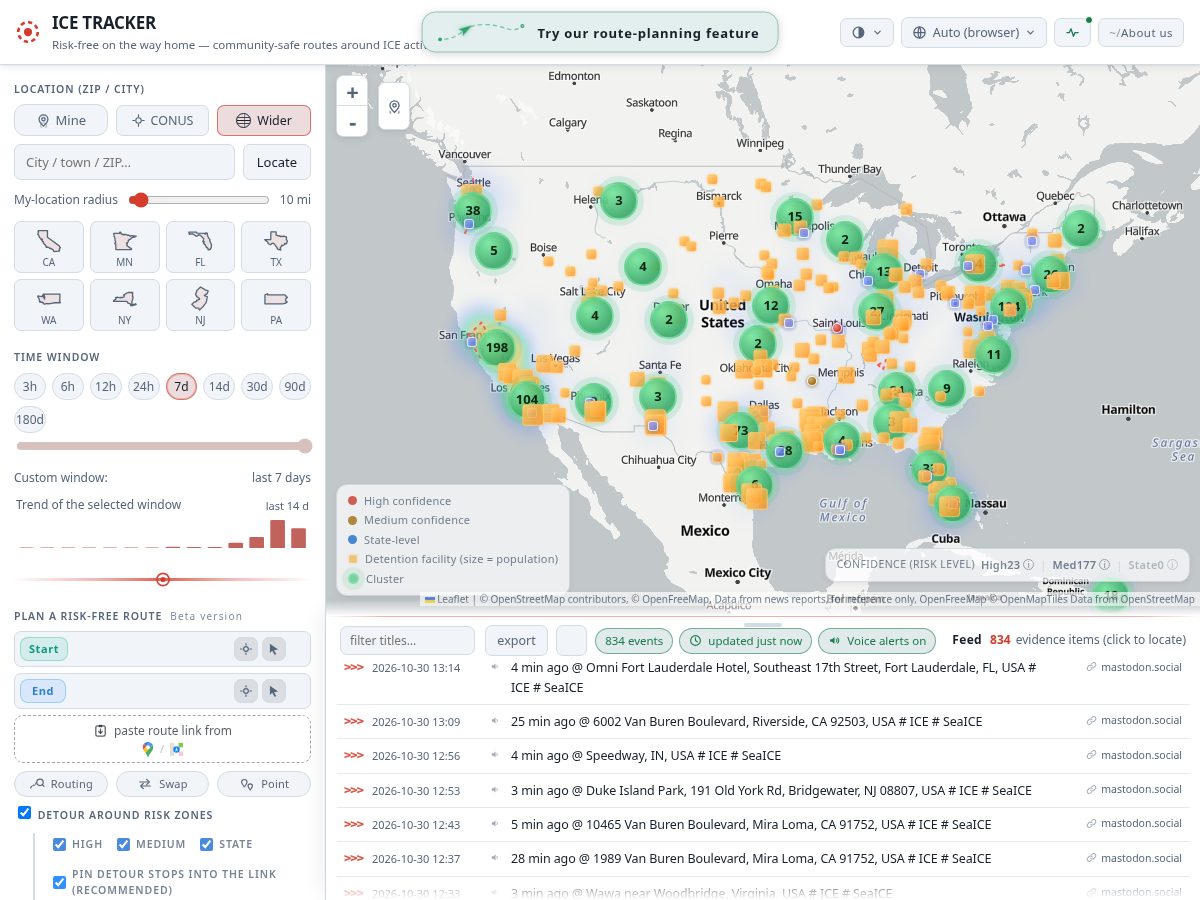Open cluster 198 near San Francisco
The image size is (1200, 900).
coord(495,348)
